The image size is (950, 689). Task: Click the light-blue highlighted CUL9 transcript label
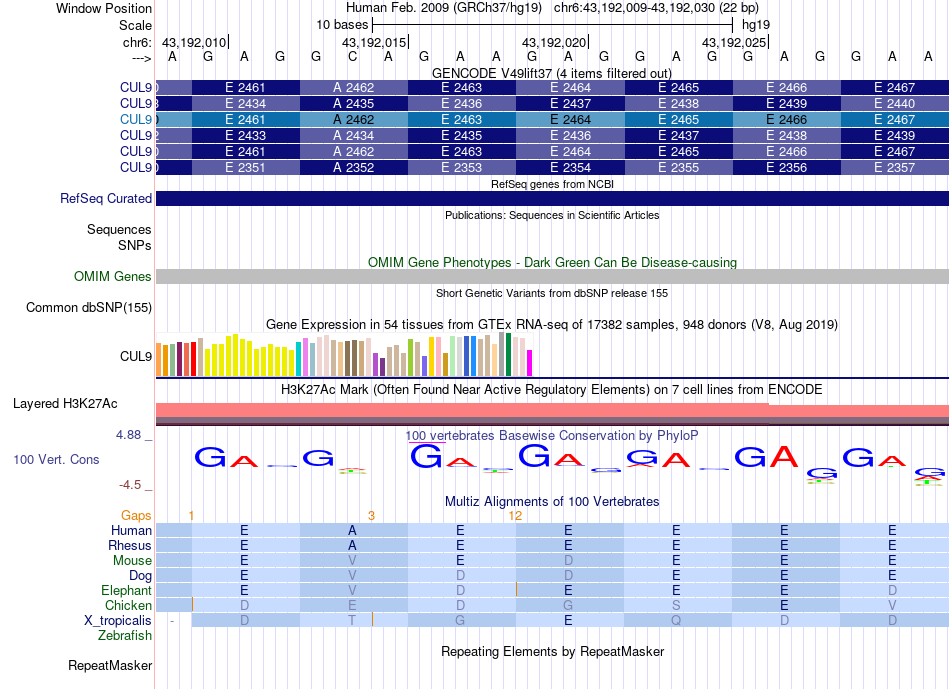136,119
